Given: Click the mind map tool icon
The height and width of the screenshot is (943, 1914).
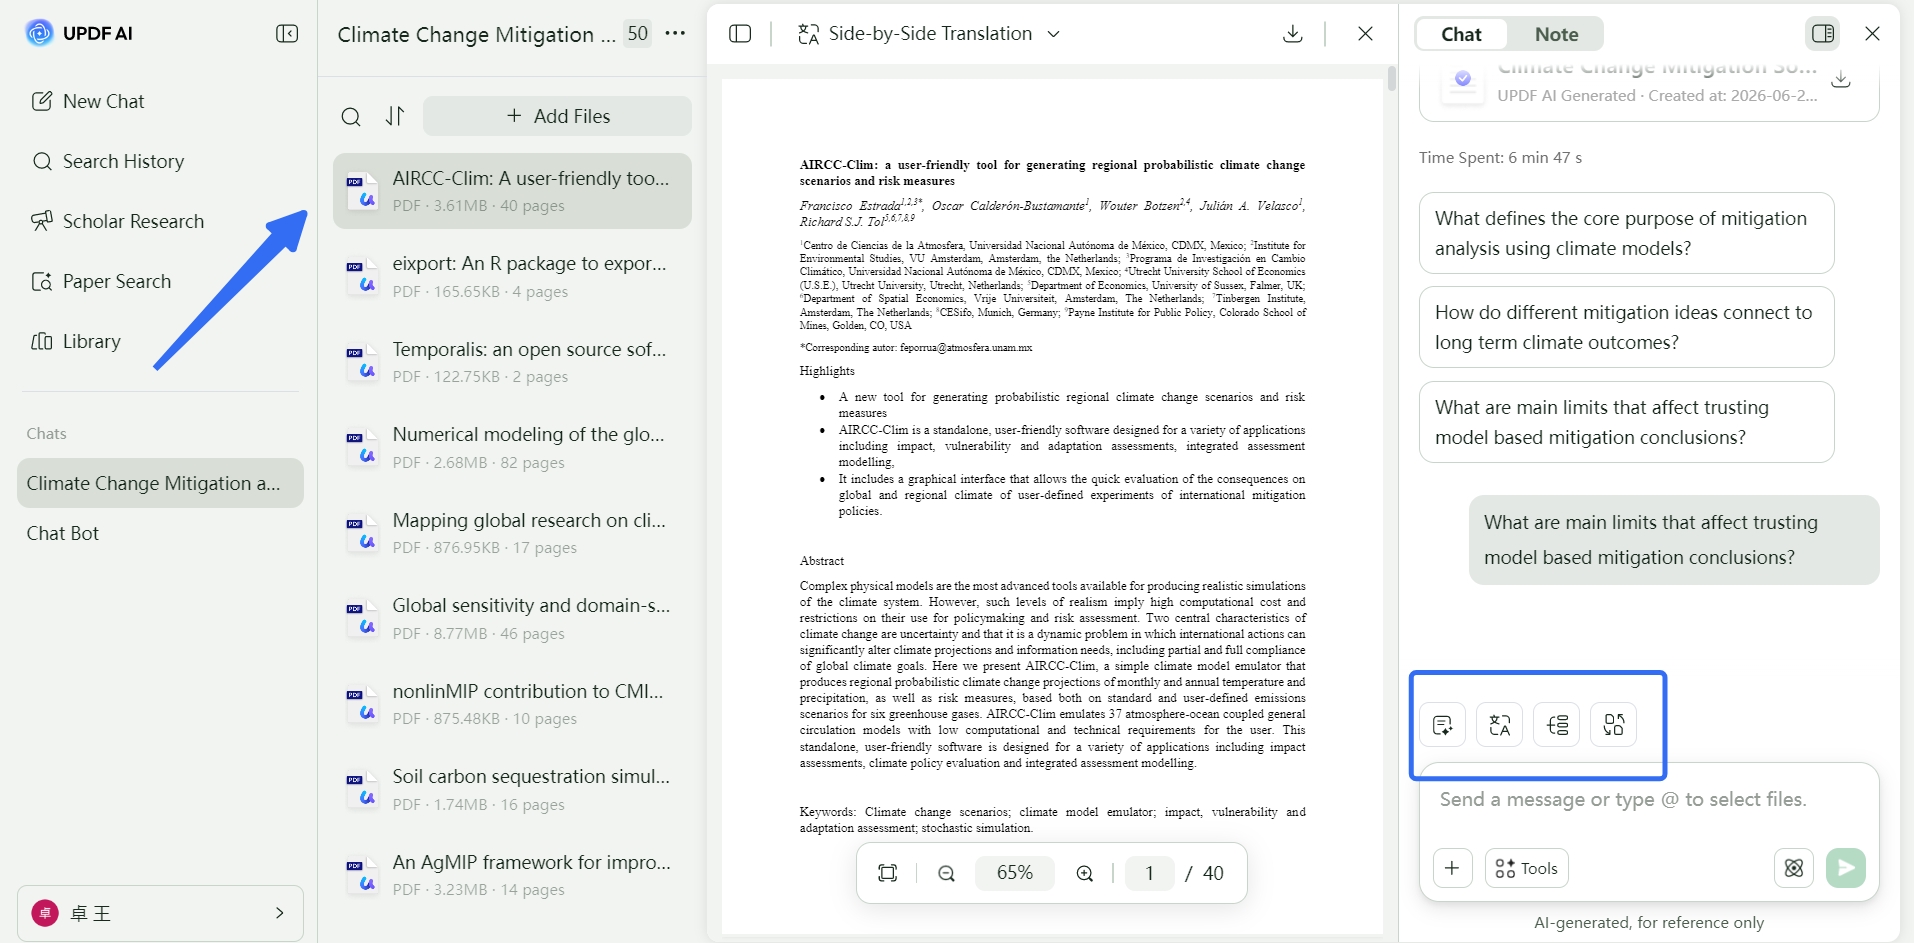Looking at the screenshot, I should [x=1557, y=725].
